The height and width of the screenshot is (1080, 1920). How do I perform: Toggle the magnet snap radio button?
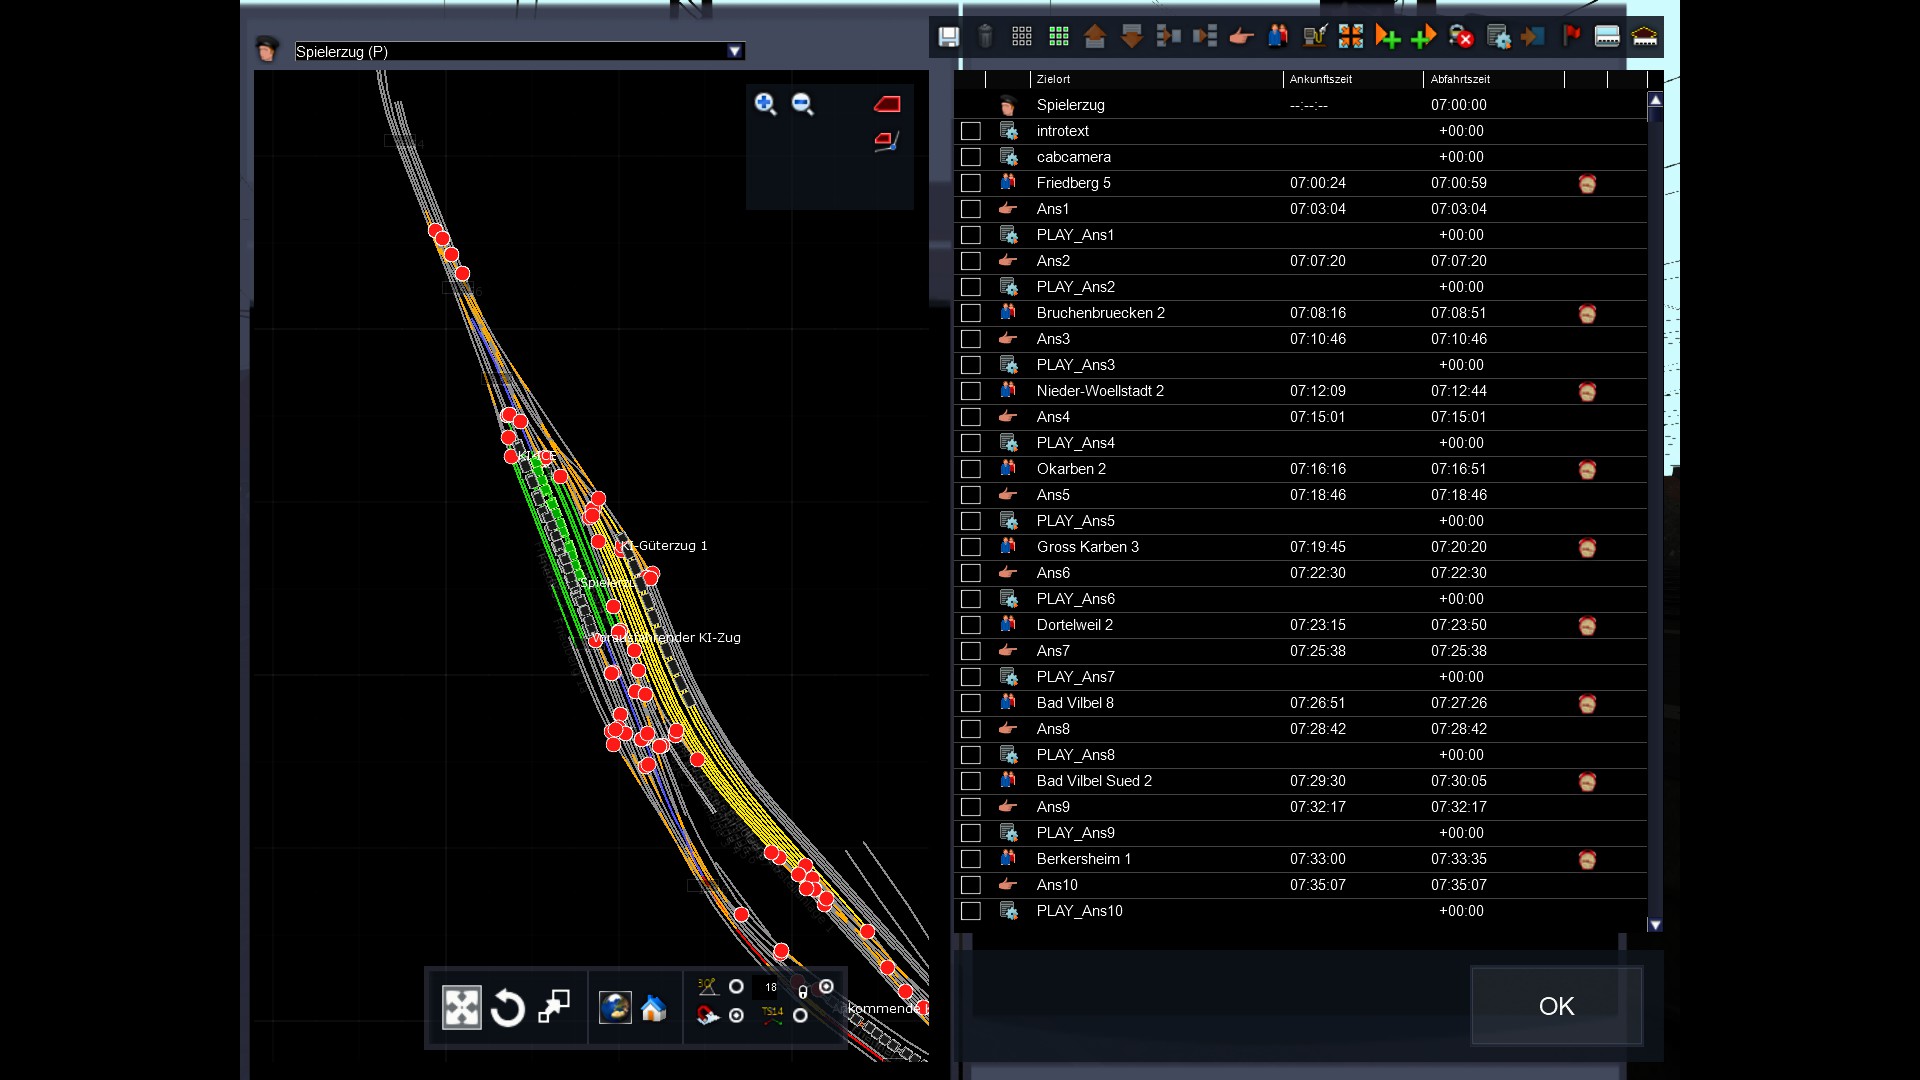[737, 1016]
